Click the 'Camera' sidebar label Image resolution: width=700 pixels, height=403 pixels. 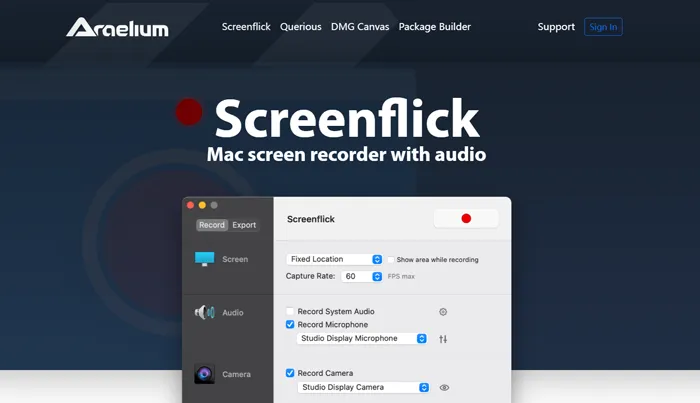236,374
